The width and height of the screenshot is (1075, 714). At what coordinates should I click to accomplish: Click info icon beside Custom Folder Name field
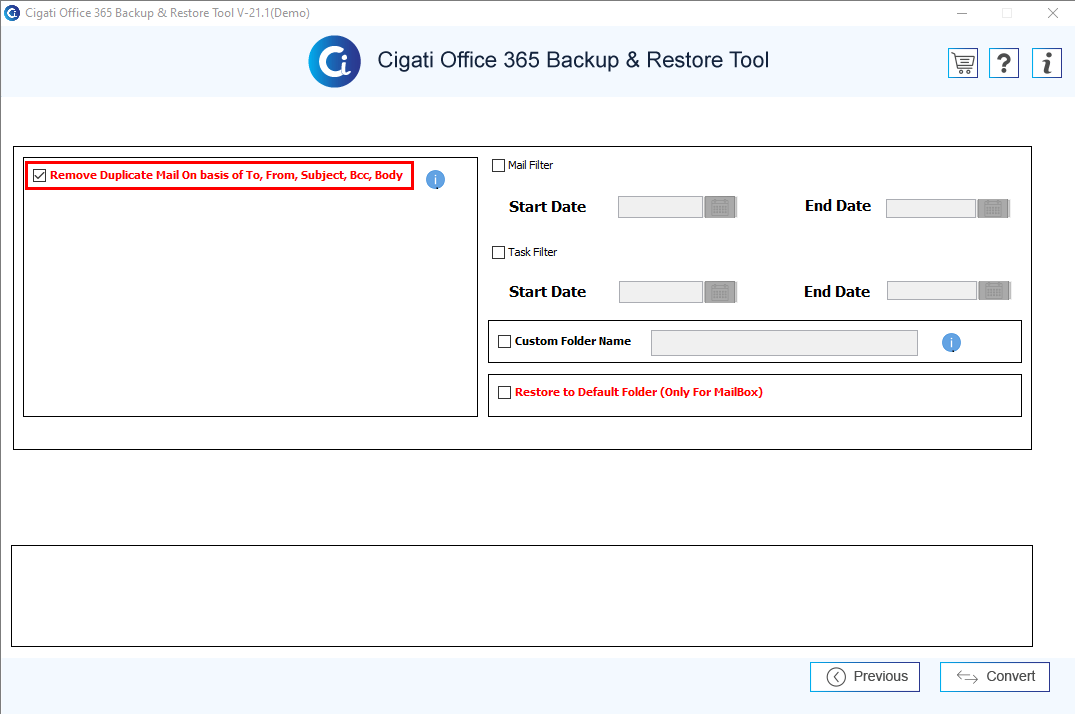pyautogui.click(x=951, y=342)
